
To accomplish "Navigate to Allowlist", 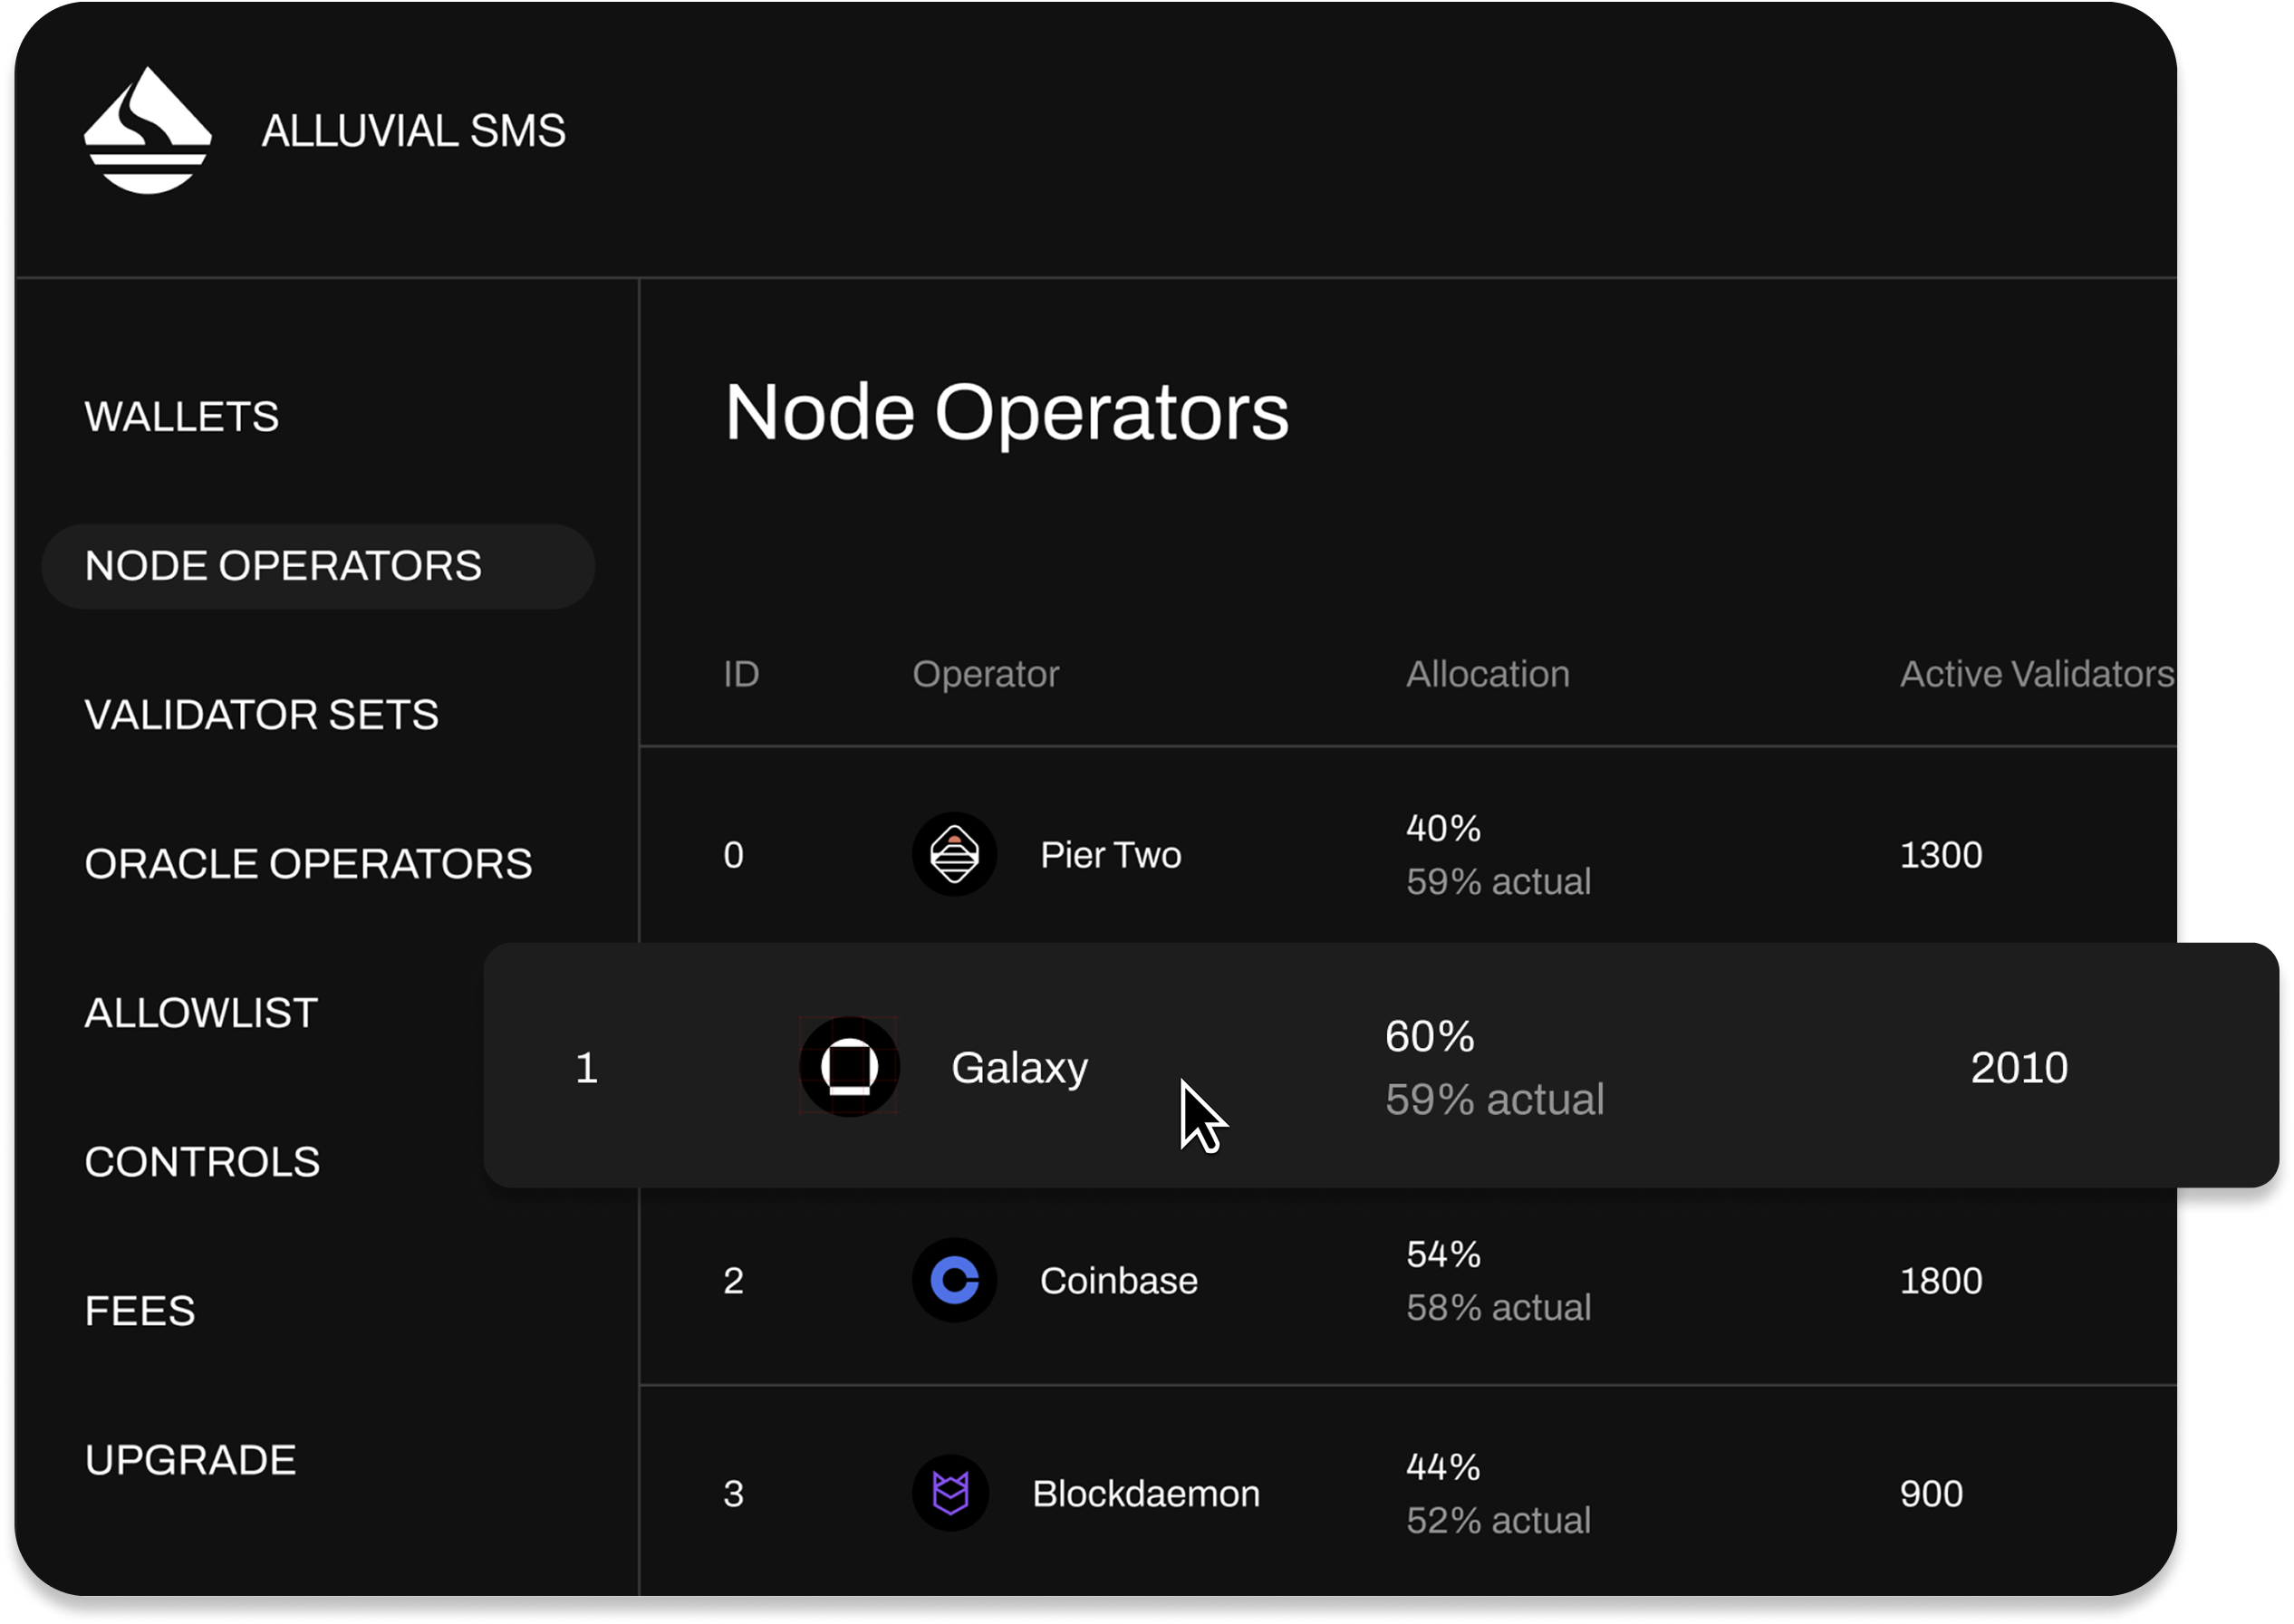I will click(201, 1013).
